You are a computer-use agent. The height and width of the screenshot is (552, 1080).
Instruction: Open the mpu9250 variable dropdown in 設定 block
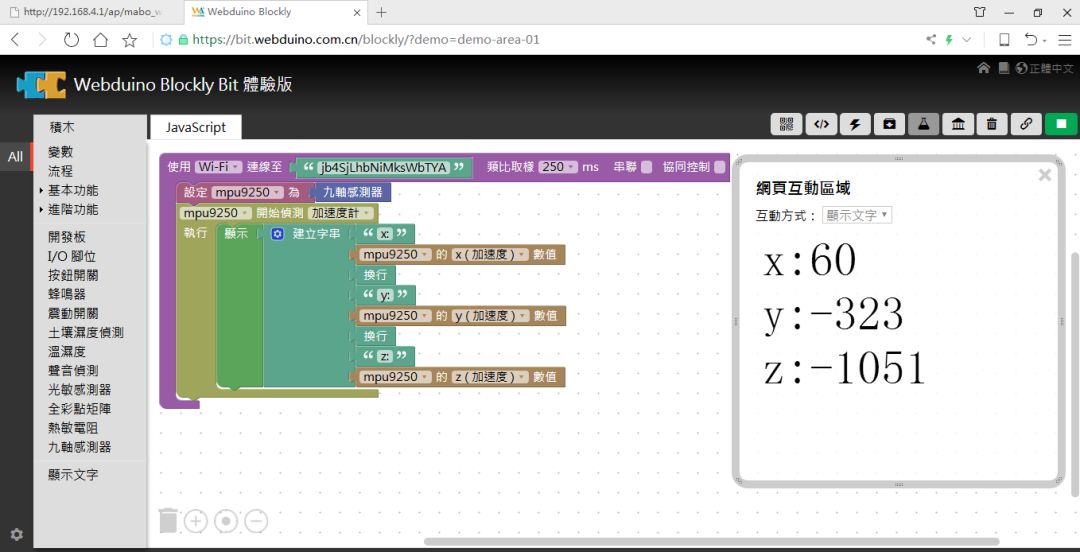[x=247, y=192]
